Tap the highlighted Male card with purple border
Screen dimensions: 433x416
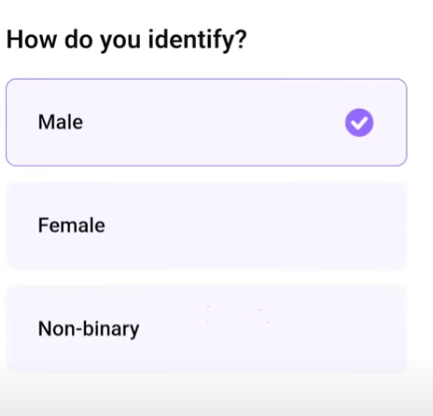[x=206, y=122]
